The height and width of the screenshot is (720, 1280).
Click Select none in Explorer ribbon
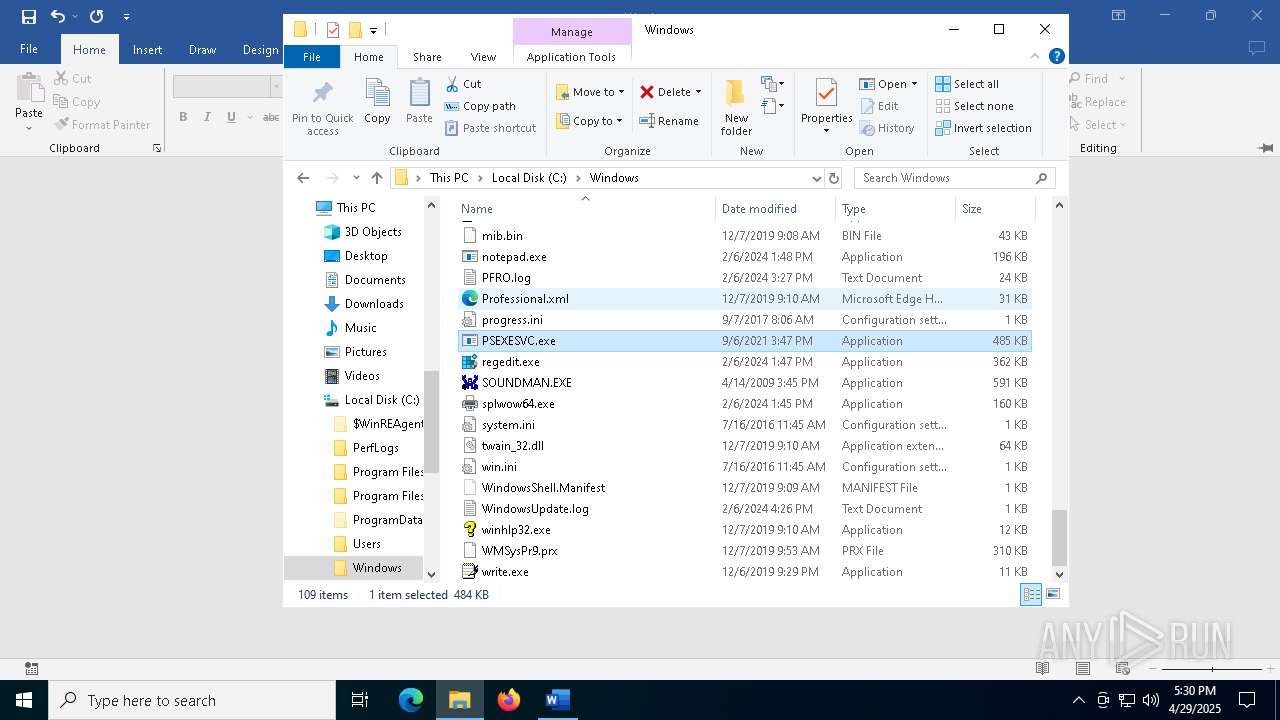(x=974, y=106)
